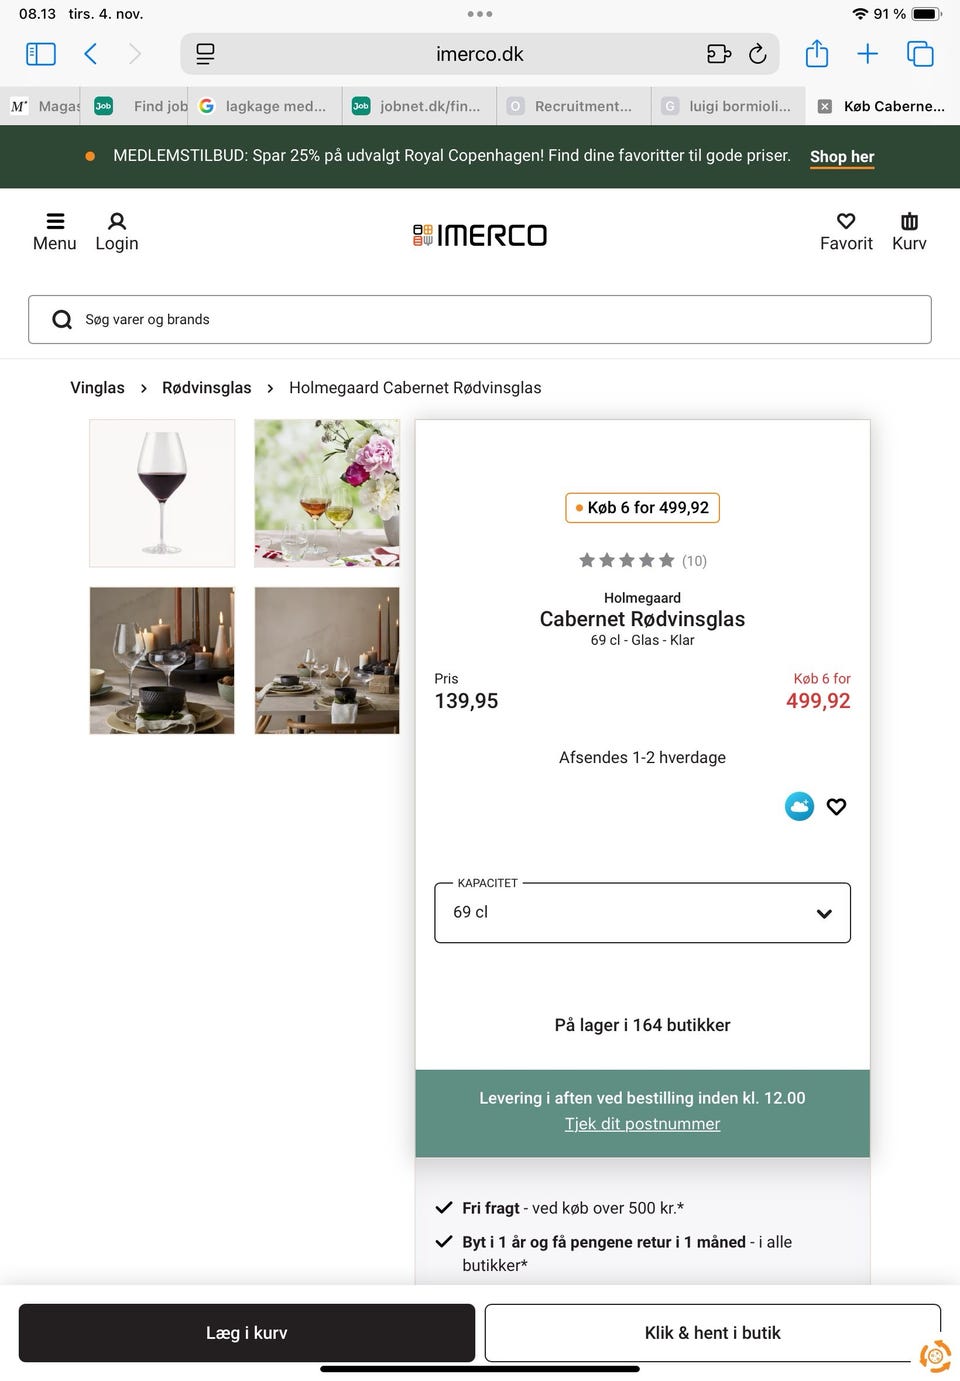Open the Safari share sheet icon
Screen dimensions: 960x1381
click(816, 54)
